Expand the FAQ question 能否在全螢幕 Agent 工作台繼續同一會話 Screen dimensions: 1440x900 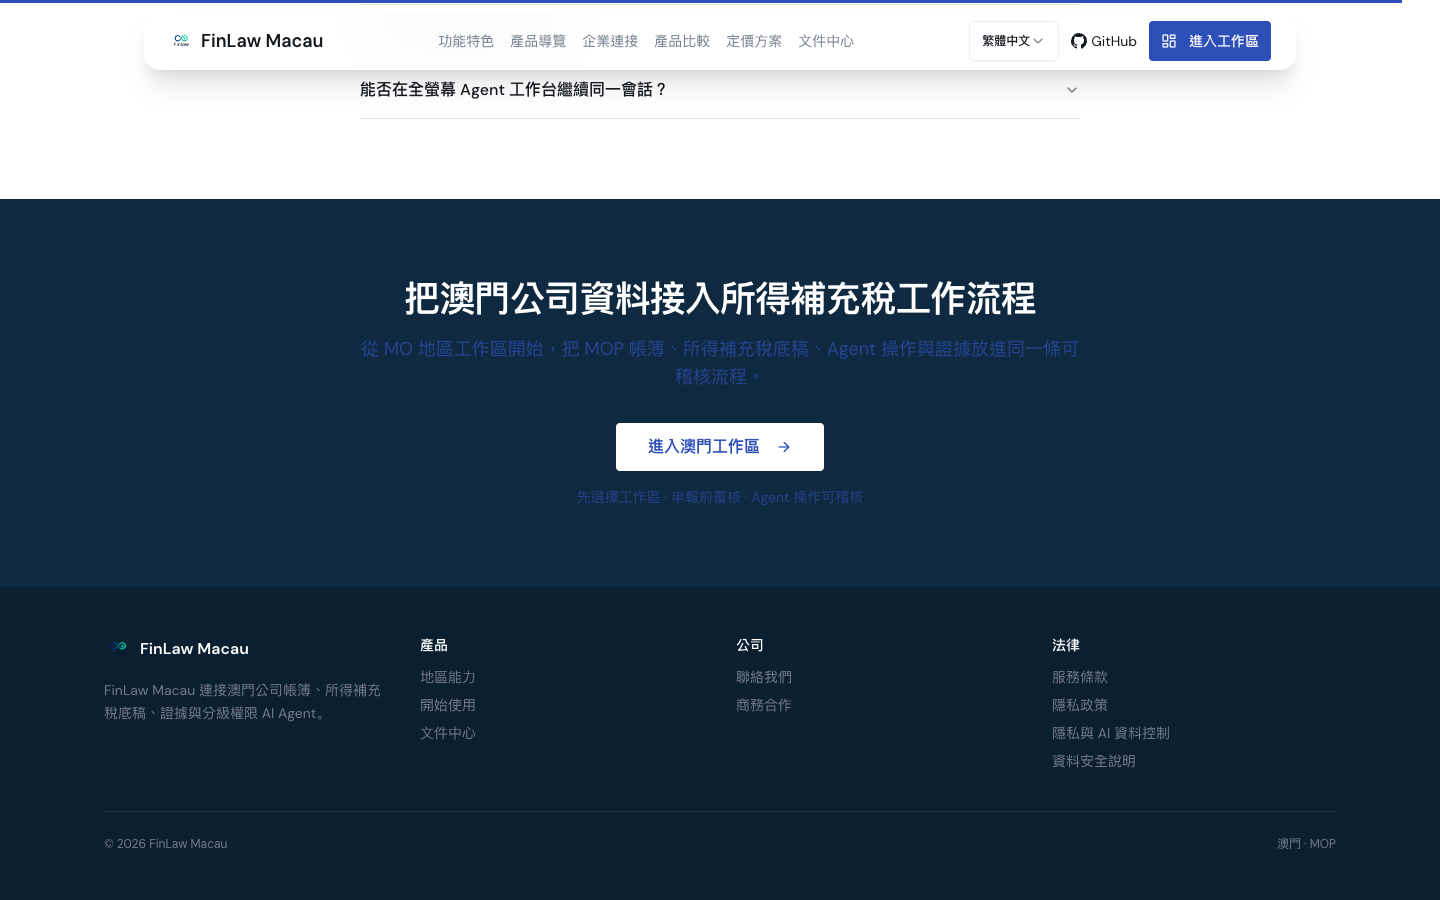pos(720,90)
